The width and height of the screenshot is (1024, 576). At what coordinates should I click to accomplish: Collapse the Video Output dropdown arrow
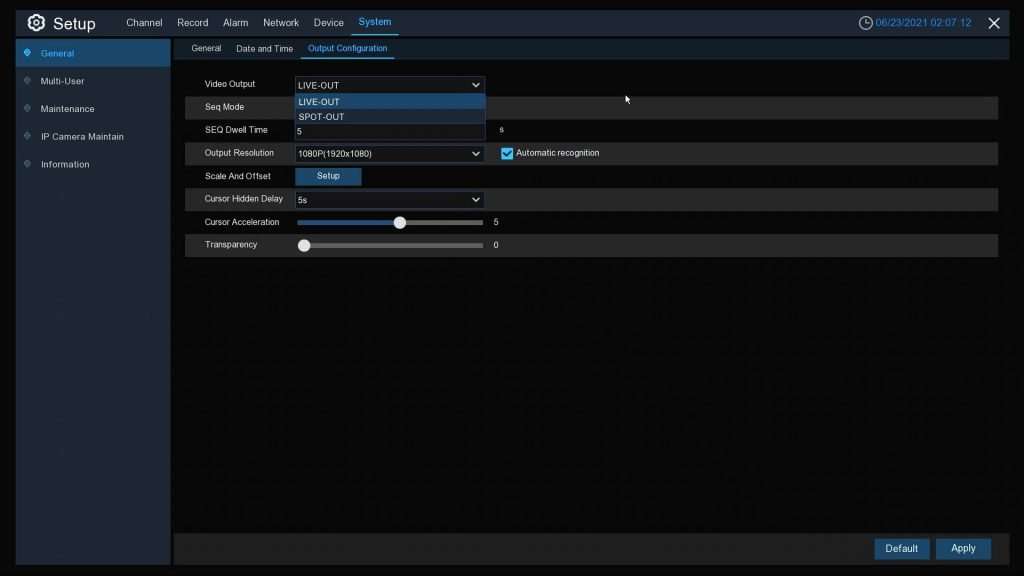click(476, 86)
